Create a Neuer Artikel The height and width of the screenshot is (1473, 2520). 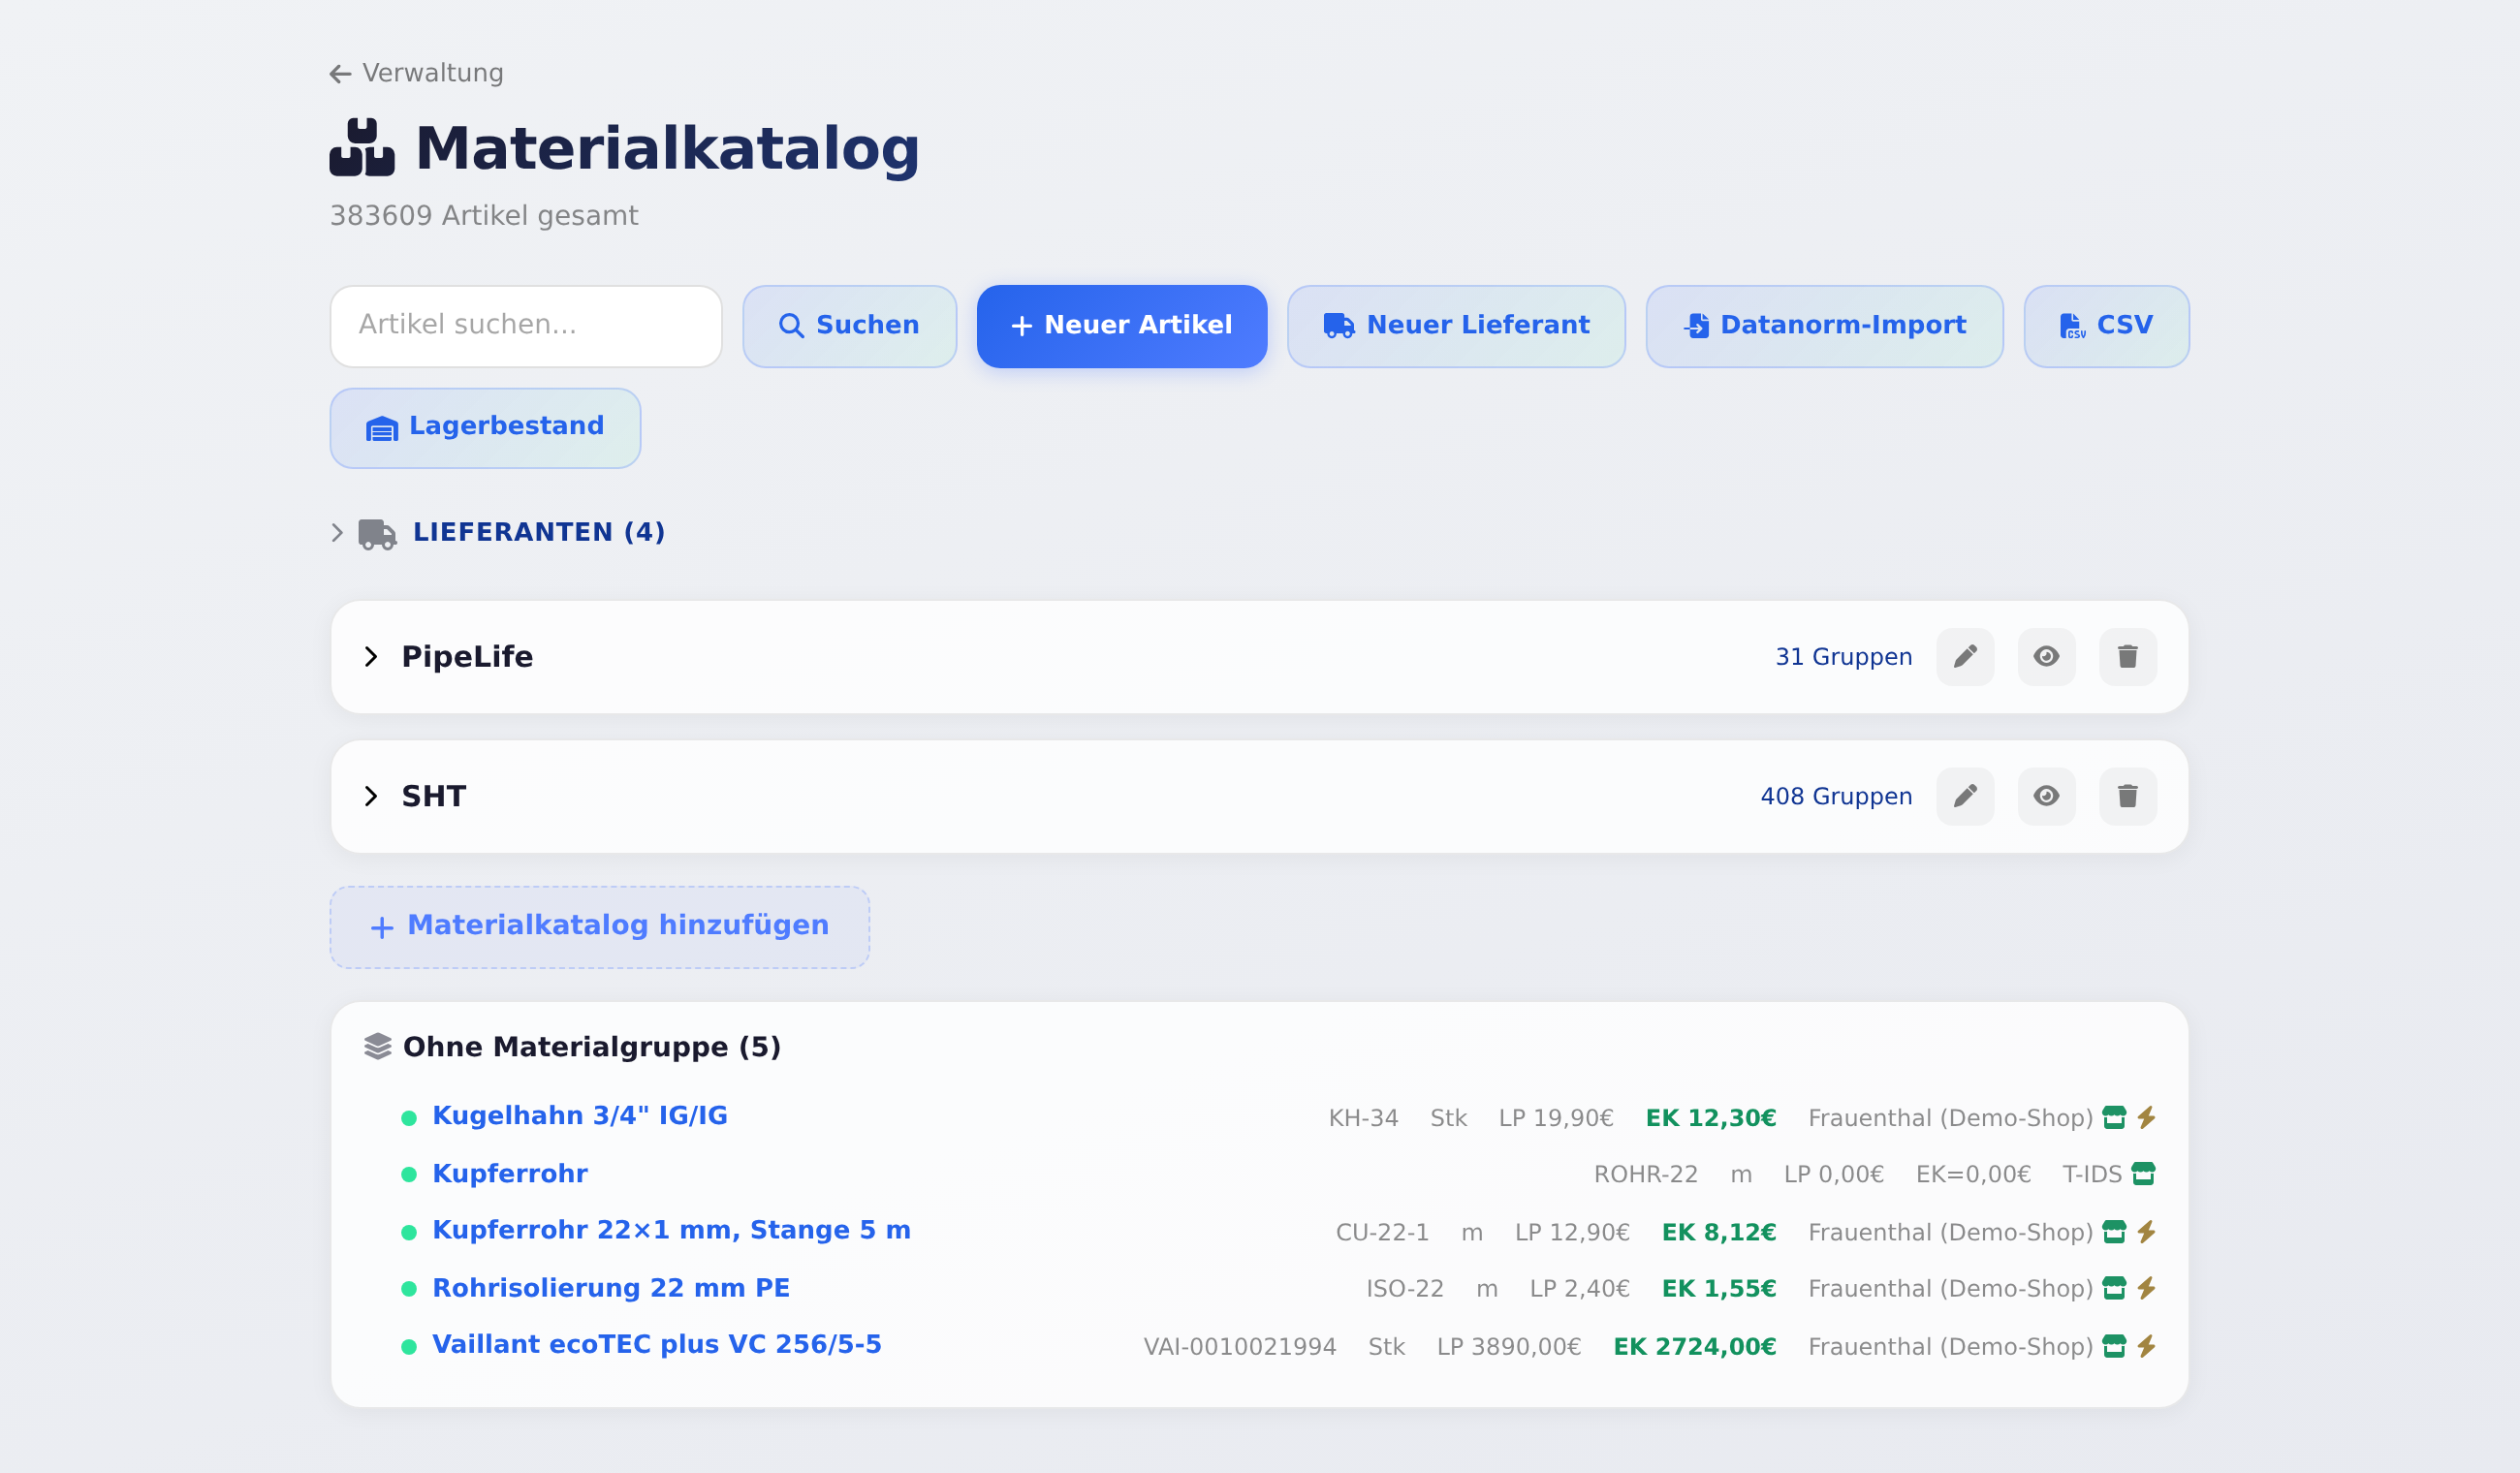coord(1121,326)
